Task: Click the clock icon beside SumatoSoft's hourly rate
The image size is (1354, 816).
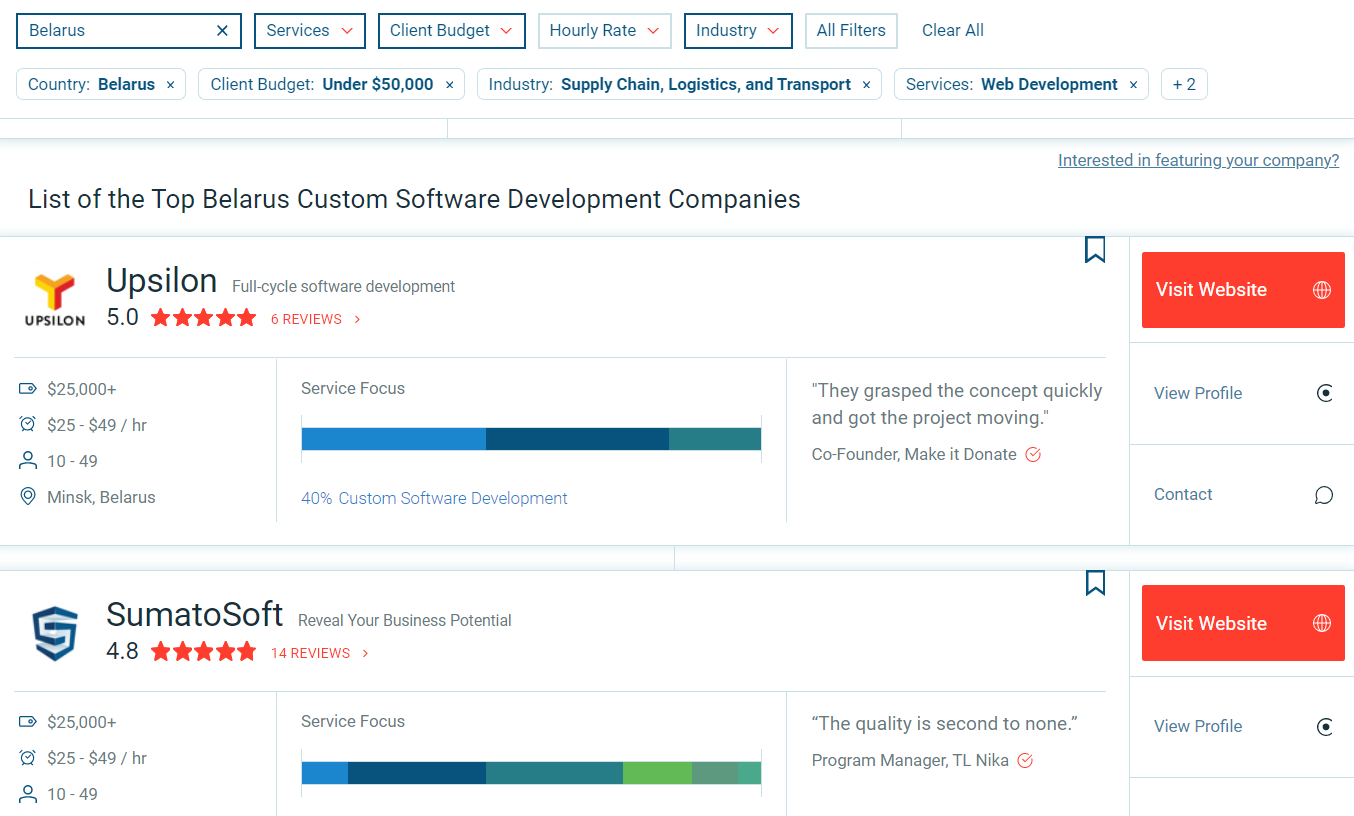Action: [28, 758]
